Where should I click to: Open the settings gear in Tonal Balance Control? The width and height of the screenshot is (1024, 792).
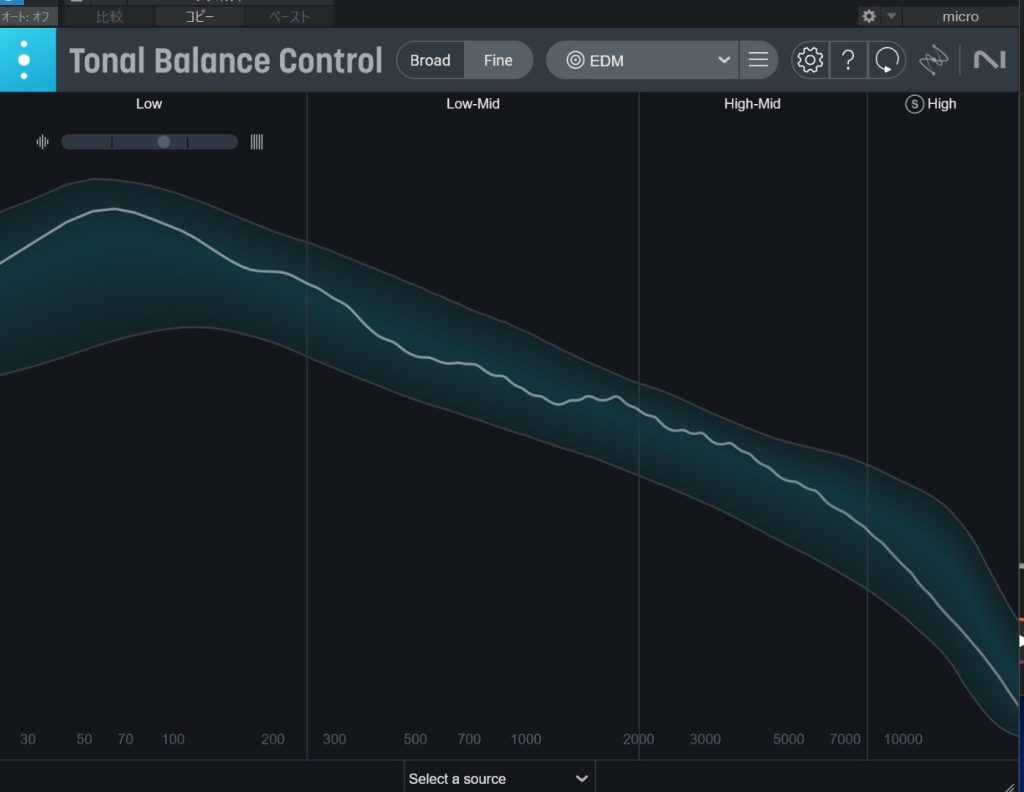(810, 60)
